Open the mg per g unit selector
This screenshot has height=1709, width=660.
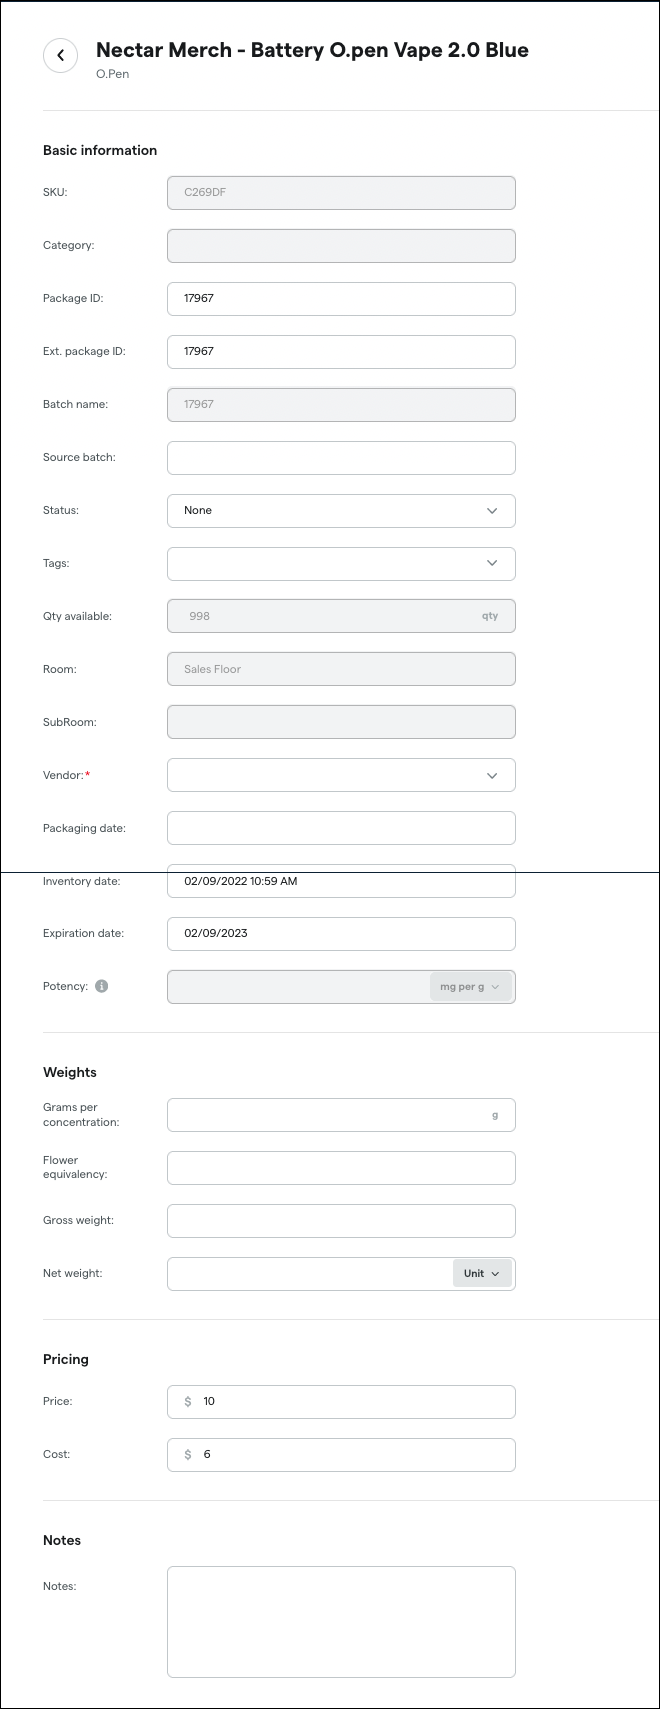pyautogui.click(x=469, y=986)
